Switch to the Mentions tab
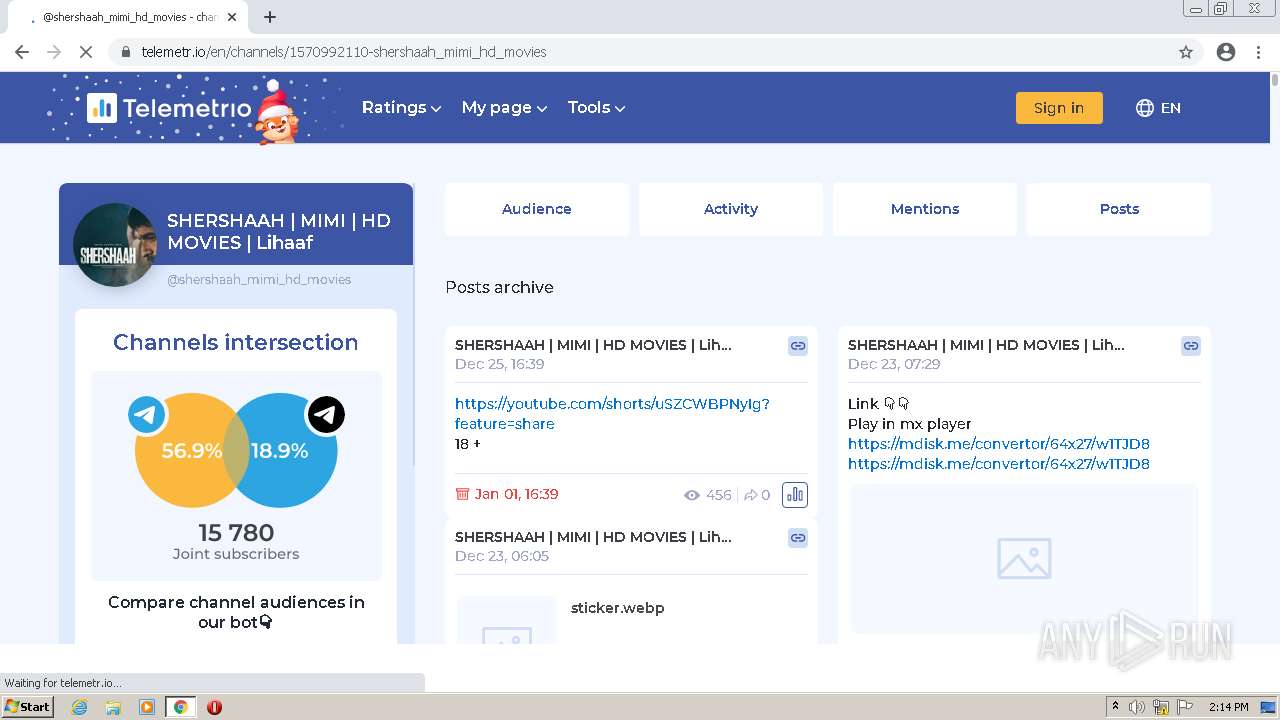 925,209
